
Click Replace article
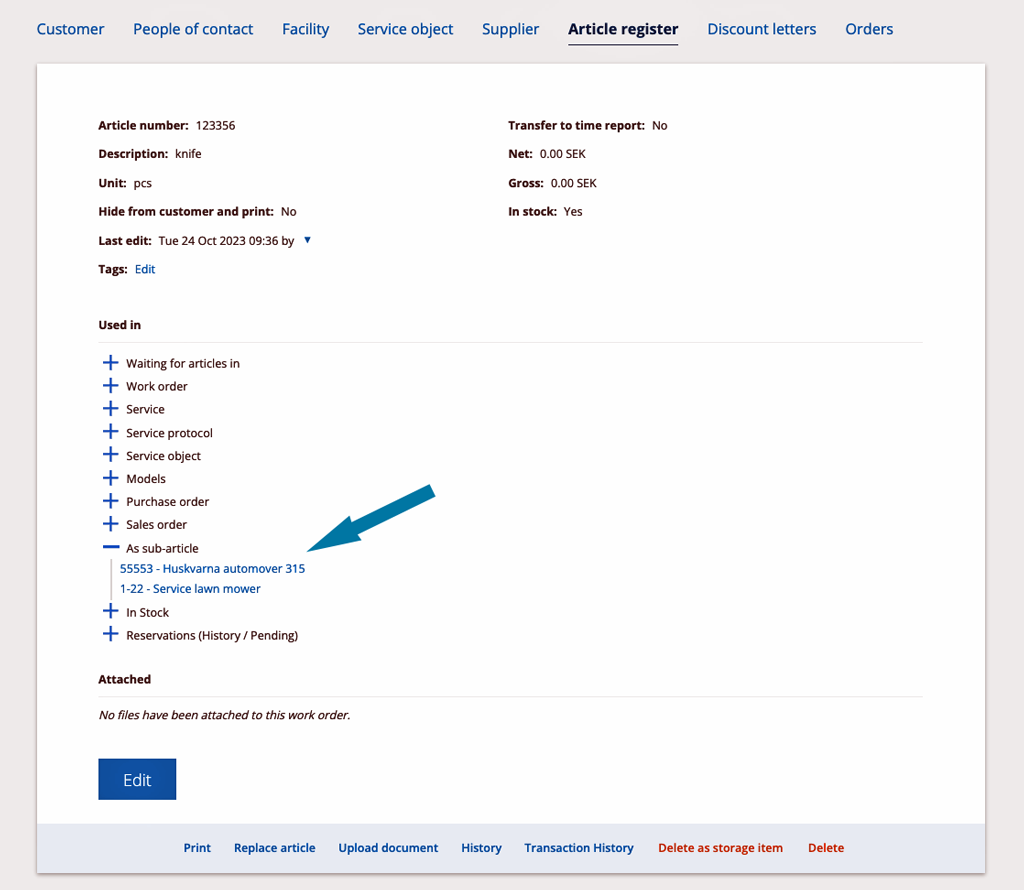(x=274, y=848)
